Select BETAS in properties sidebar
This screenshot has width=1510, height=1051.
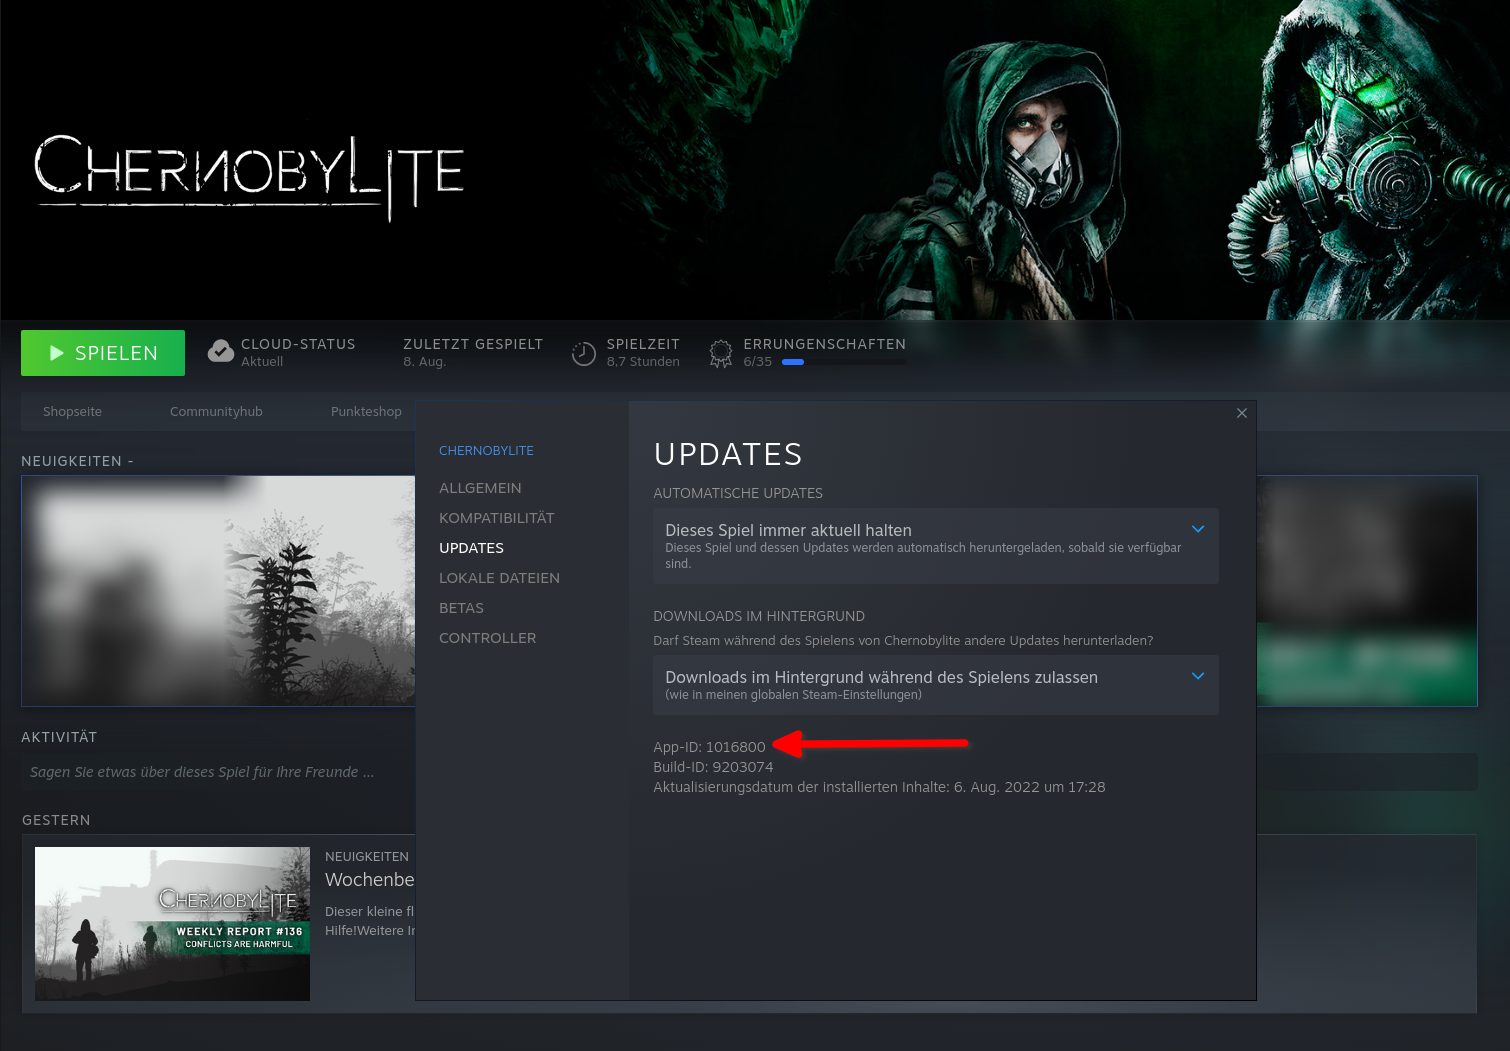pyautogui.click(x=461, y=608)
